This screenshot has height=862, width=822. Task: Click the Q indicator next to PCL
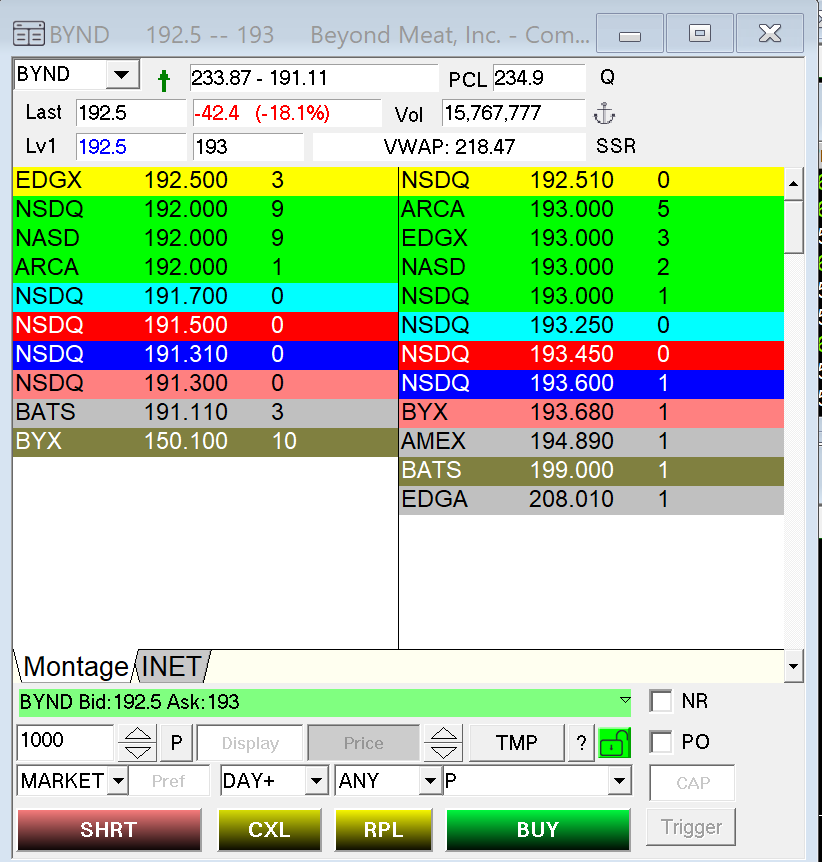click(x=607, y=77)
